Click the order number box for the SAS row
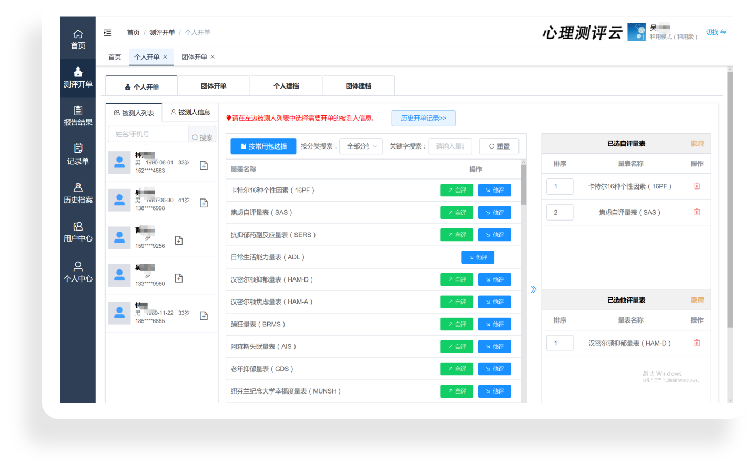This screenshot has height=470, width=756. click(x=560, y=212)
